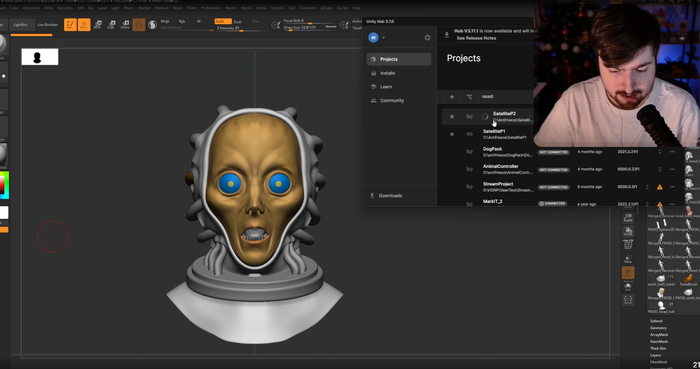Click Unity Hub account avatar
The height and width of the screenshot is (369, 700).
(x=373, y=37)
